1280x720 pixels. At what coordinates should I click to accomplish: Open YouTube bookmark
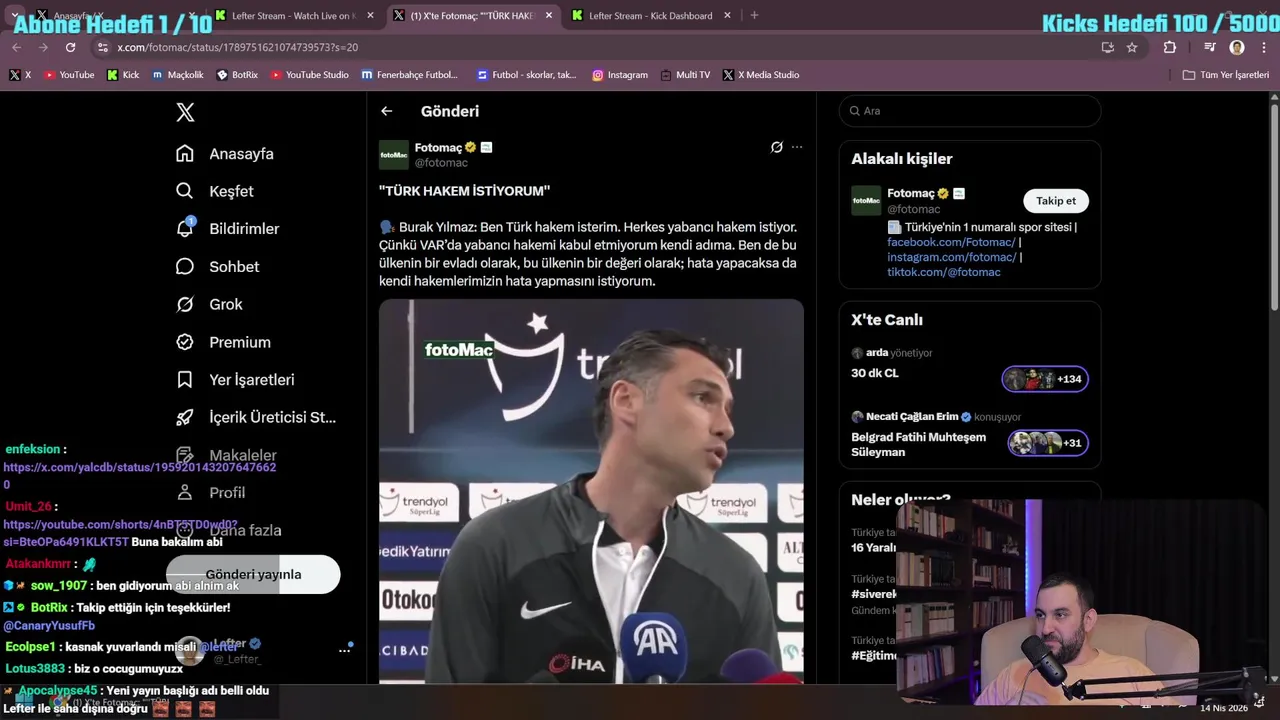point(69,75)
